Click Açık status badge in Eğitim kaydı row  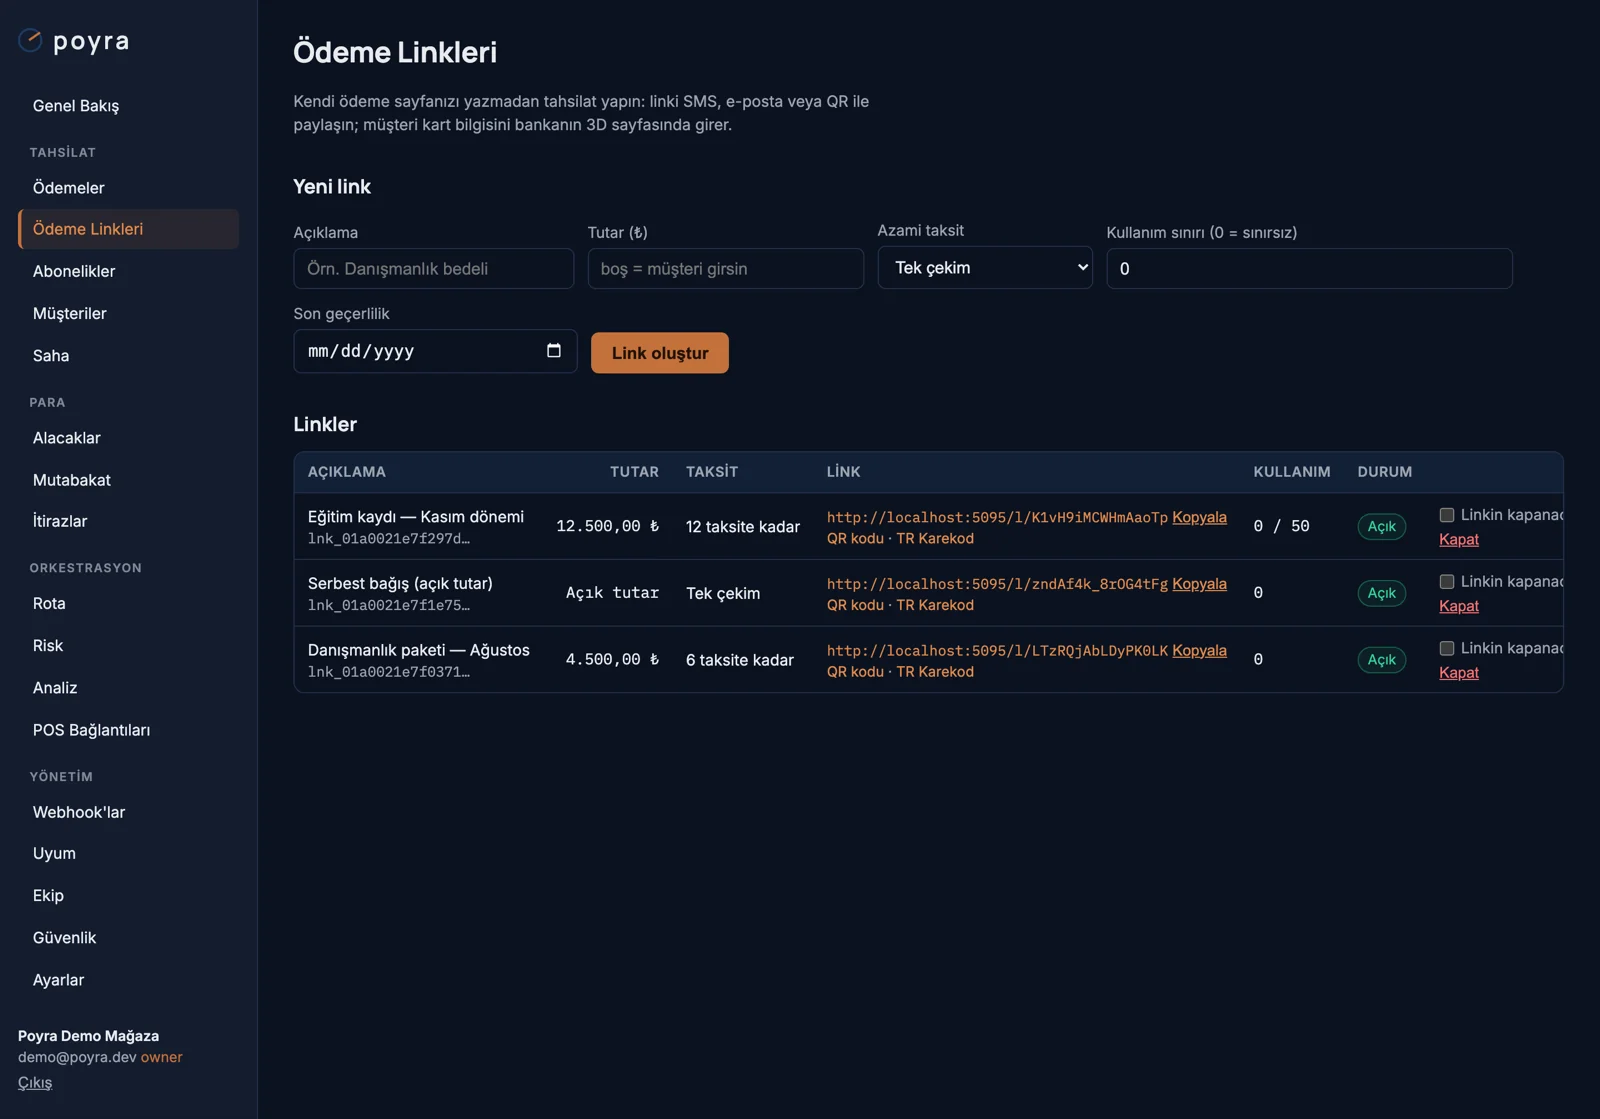1382,526
